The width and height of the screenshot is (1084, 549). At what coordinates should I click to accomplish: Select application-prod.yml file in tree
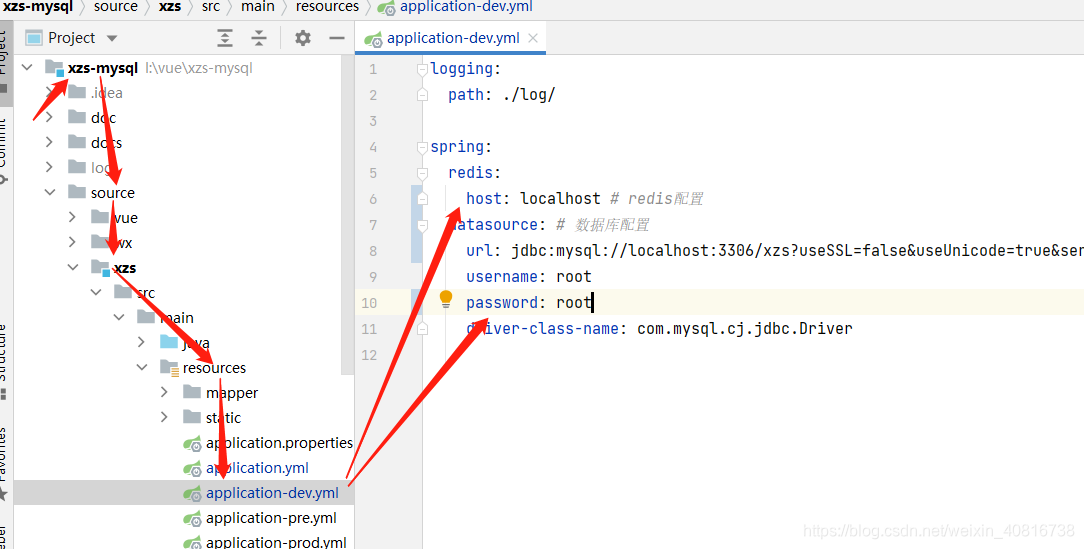[276, 542]
